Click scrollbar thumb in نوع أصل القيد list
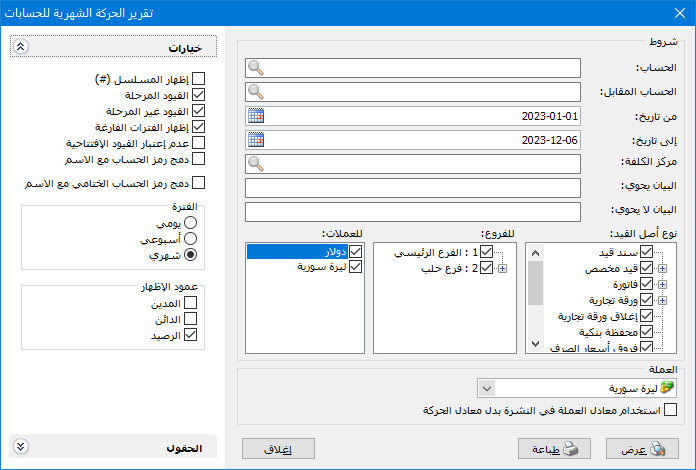This screenshot has height=470, width=696. point(535,283)
